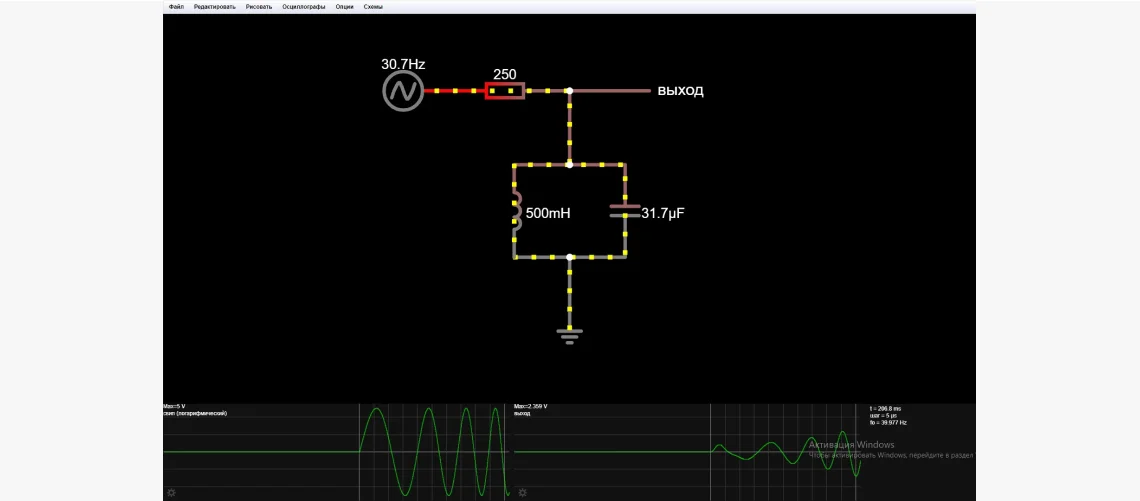Open the Рисовать menu
Viewport: 1140px width, 501px height.
click(x=259, y=6)
